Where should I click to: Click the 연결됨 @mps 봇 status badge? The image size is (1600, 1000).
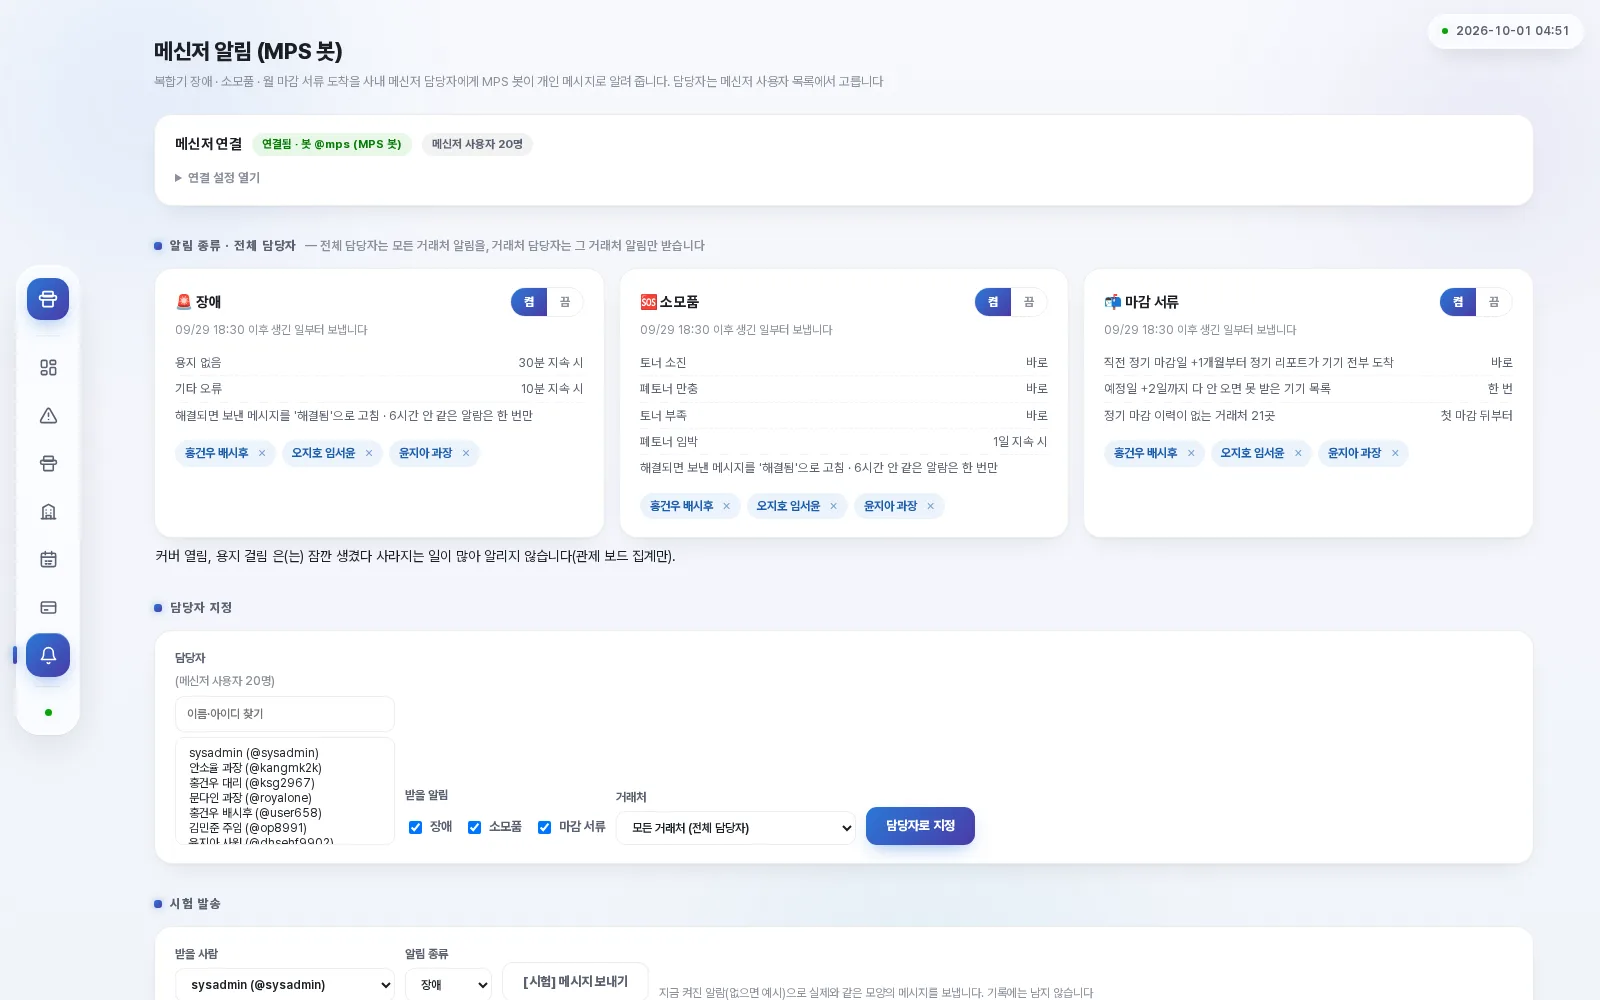[x=332, y=144]
